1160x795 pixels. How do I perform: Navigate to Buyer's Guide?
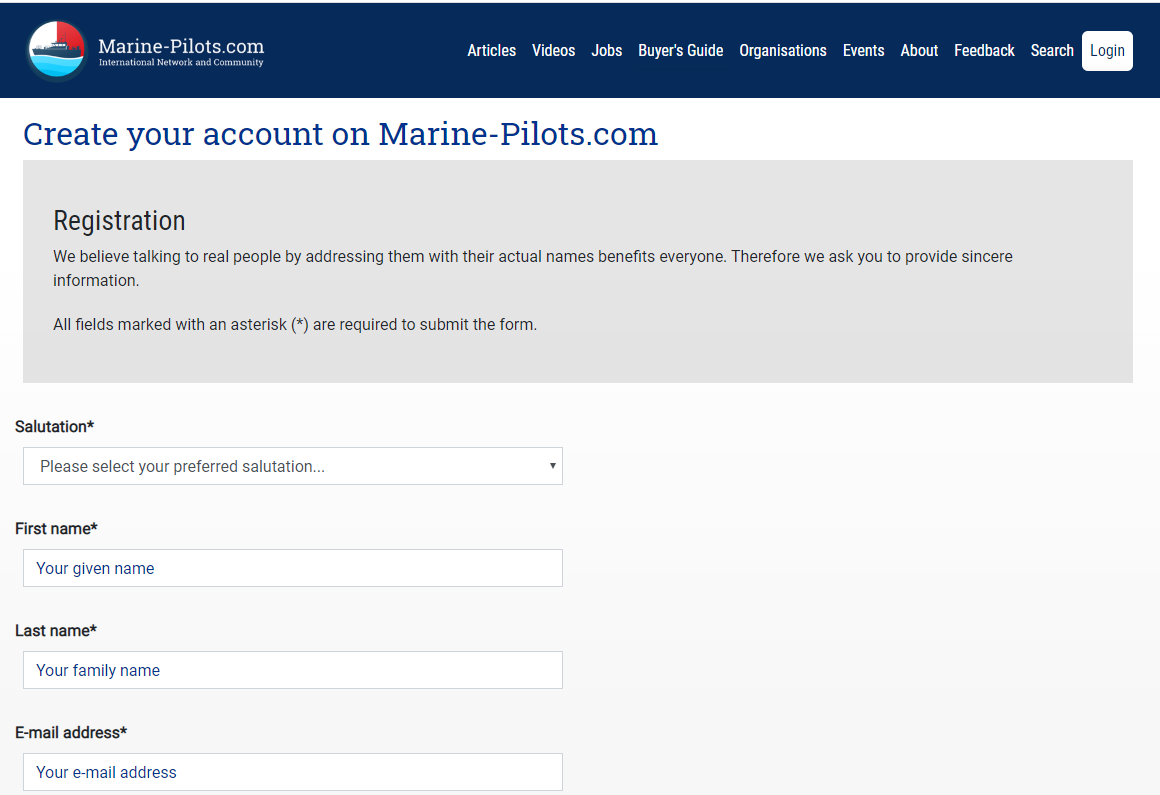680,51
